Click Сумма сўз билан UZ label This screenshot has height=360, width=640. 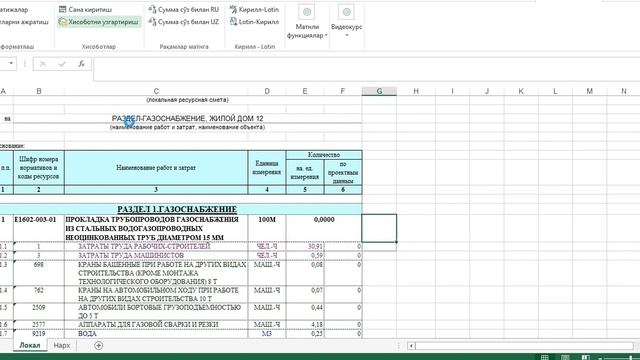(x=188, y=22)
